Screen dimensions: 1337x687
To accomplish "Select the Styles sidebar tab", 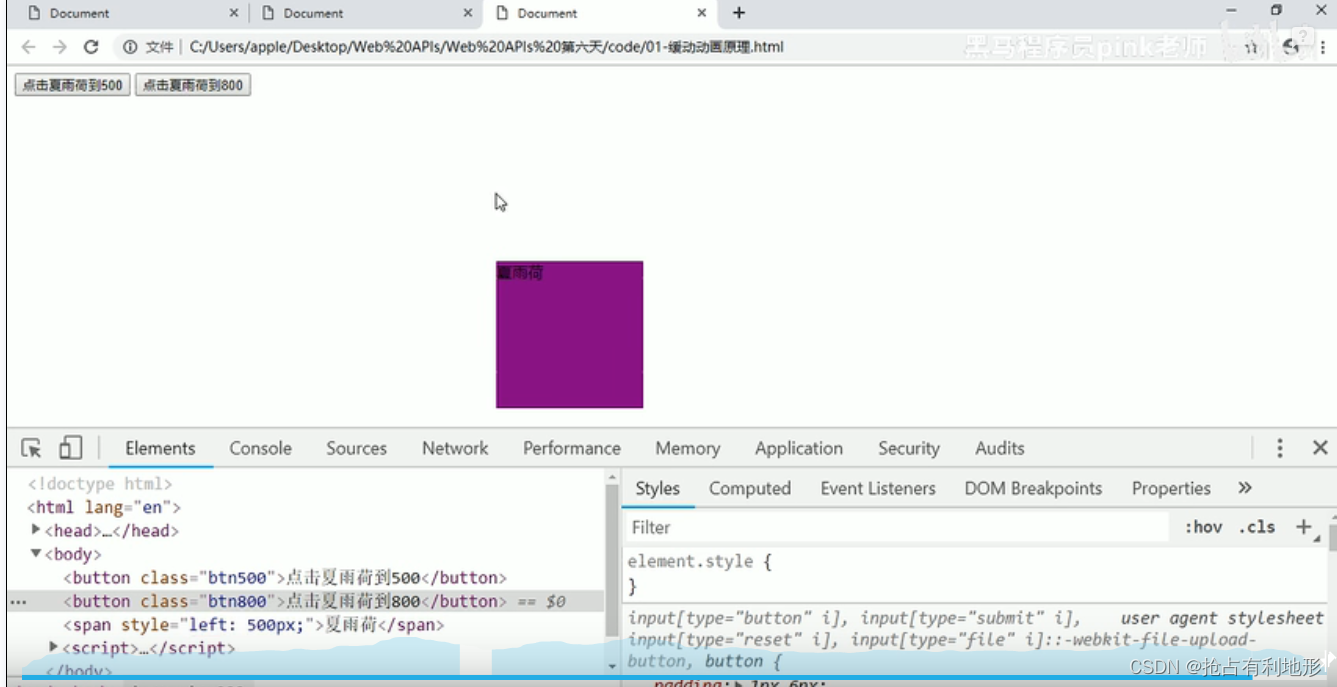I will 658,488.
